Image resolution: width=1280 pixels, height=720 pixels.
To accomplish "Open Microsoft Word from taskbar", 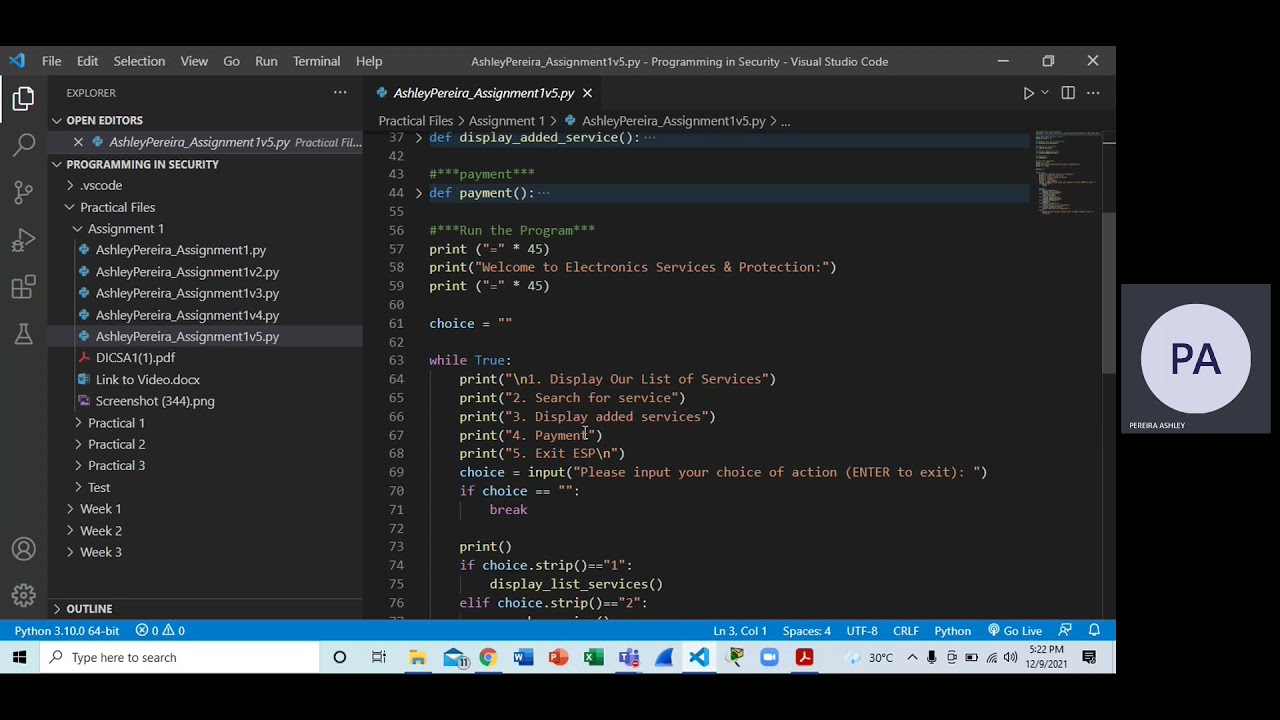I will 523,657.
